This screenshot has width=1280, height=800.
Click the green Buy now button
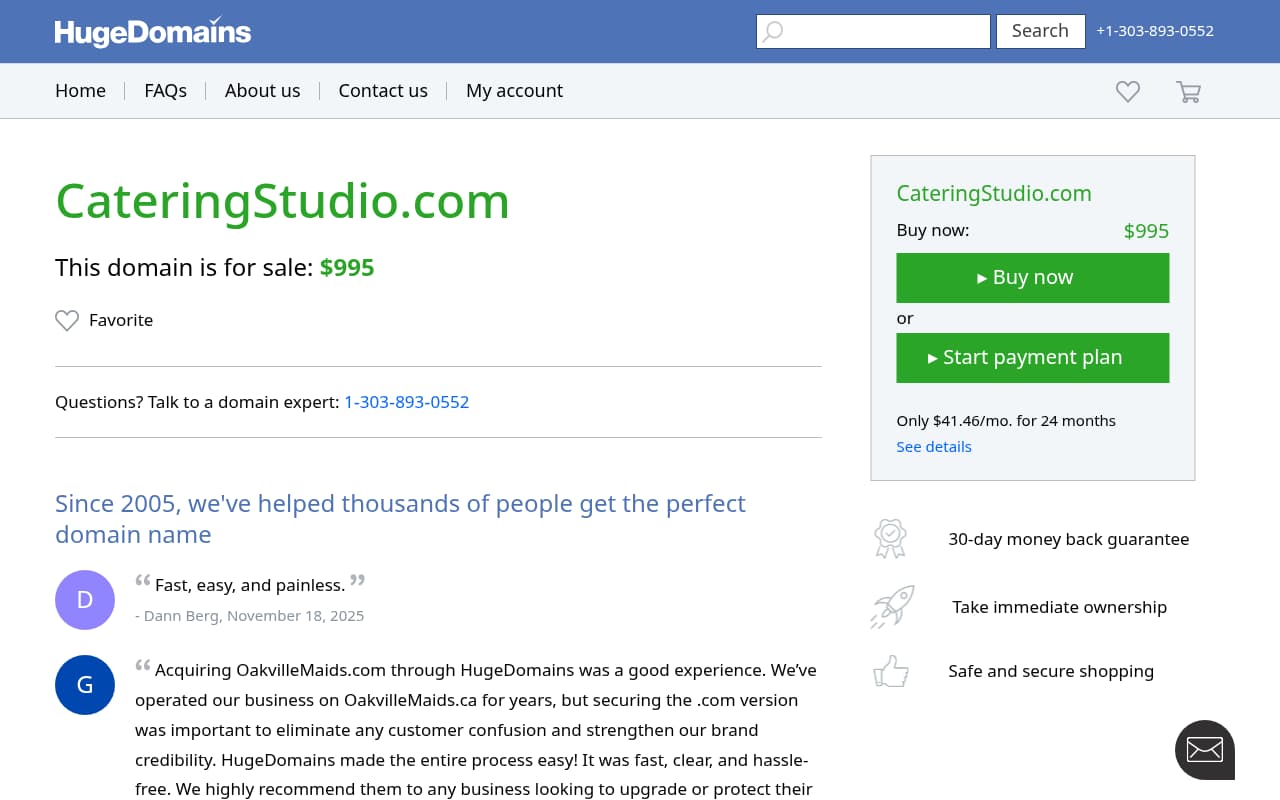(1032, 277)
